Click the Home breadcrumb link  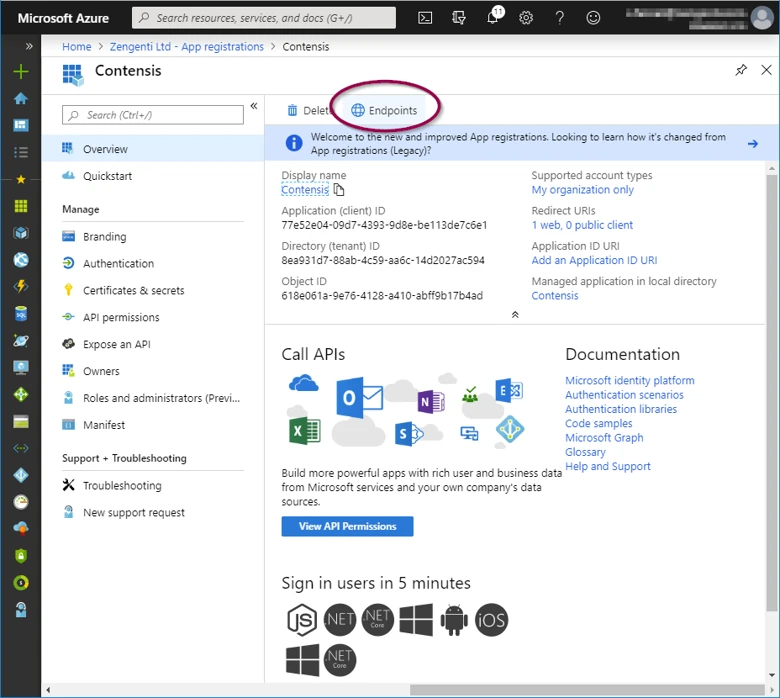[x=77, y=46]
